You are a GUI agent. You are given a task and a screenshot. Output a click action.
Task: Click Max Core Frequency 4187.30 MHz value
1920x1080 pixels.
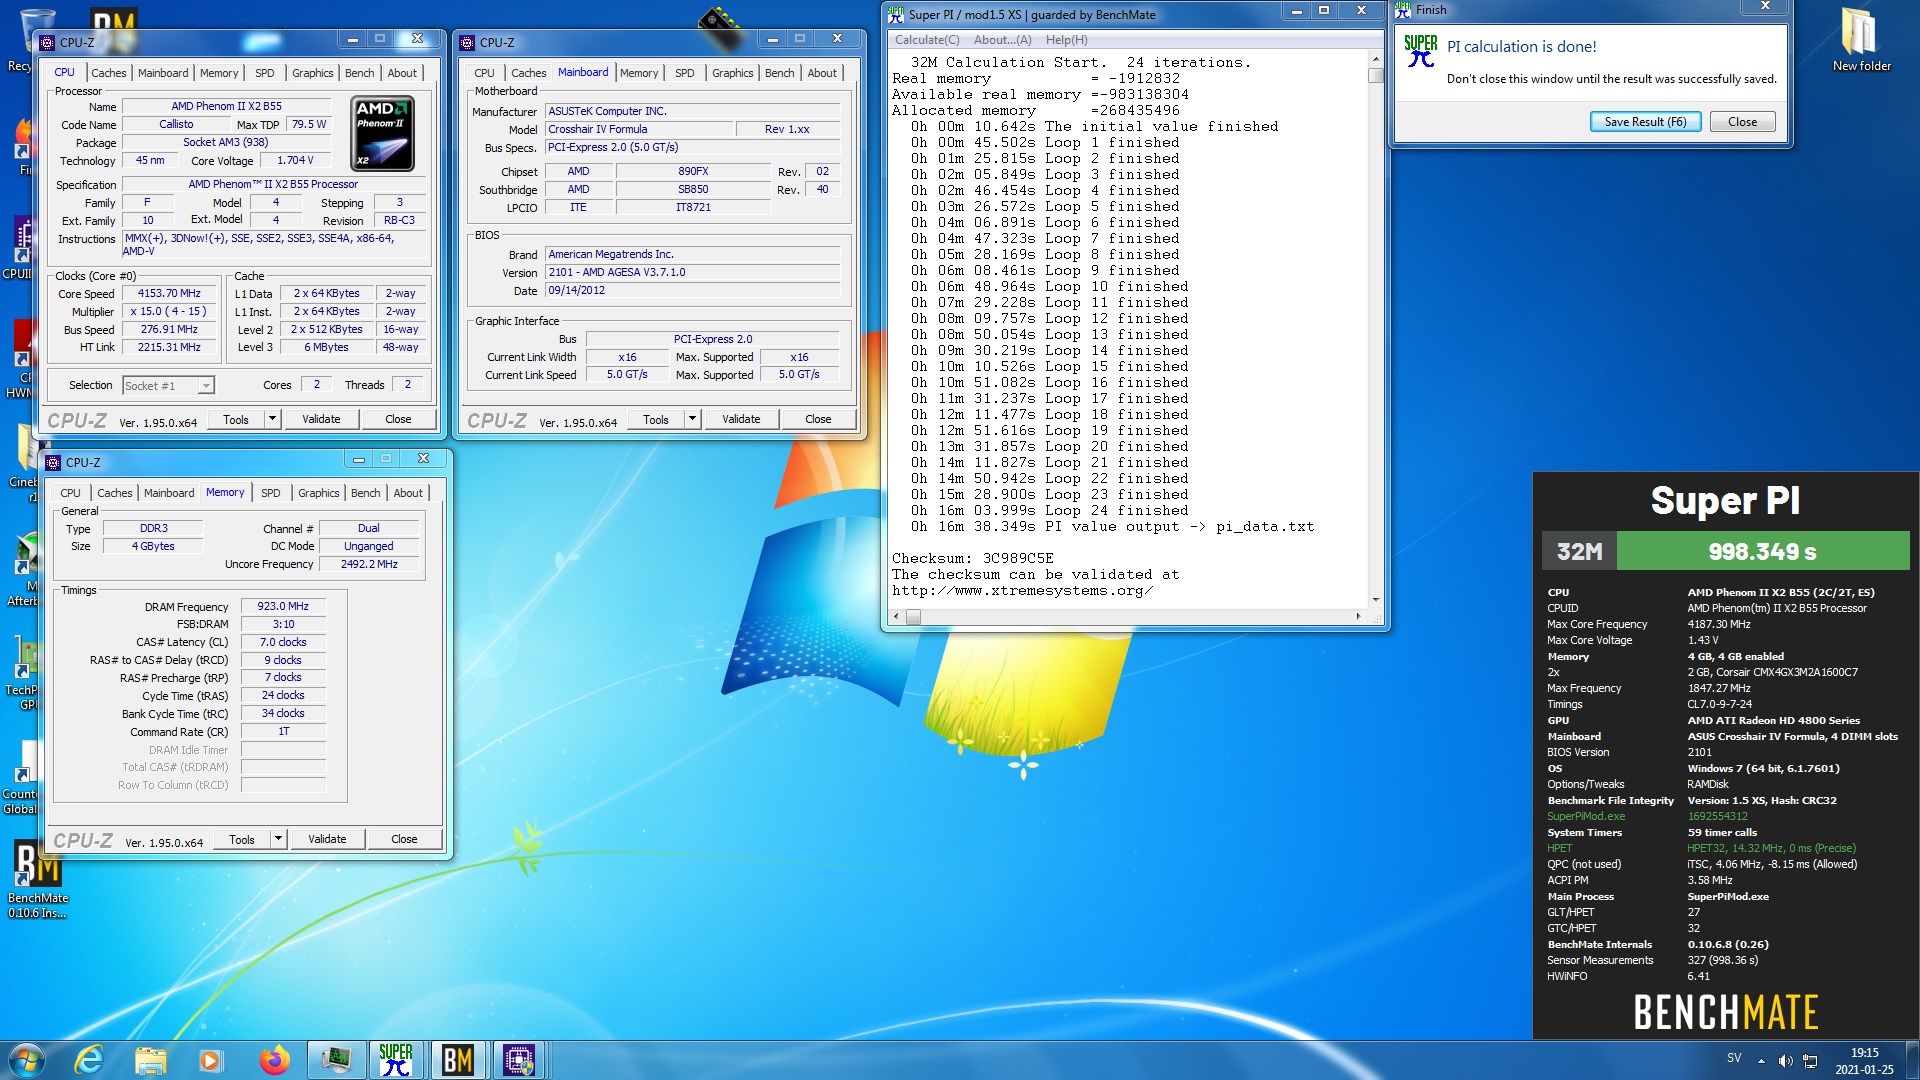click(1718, 624)
